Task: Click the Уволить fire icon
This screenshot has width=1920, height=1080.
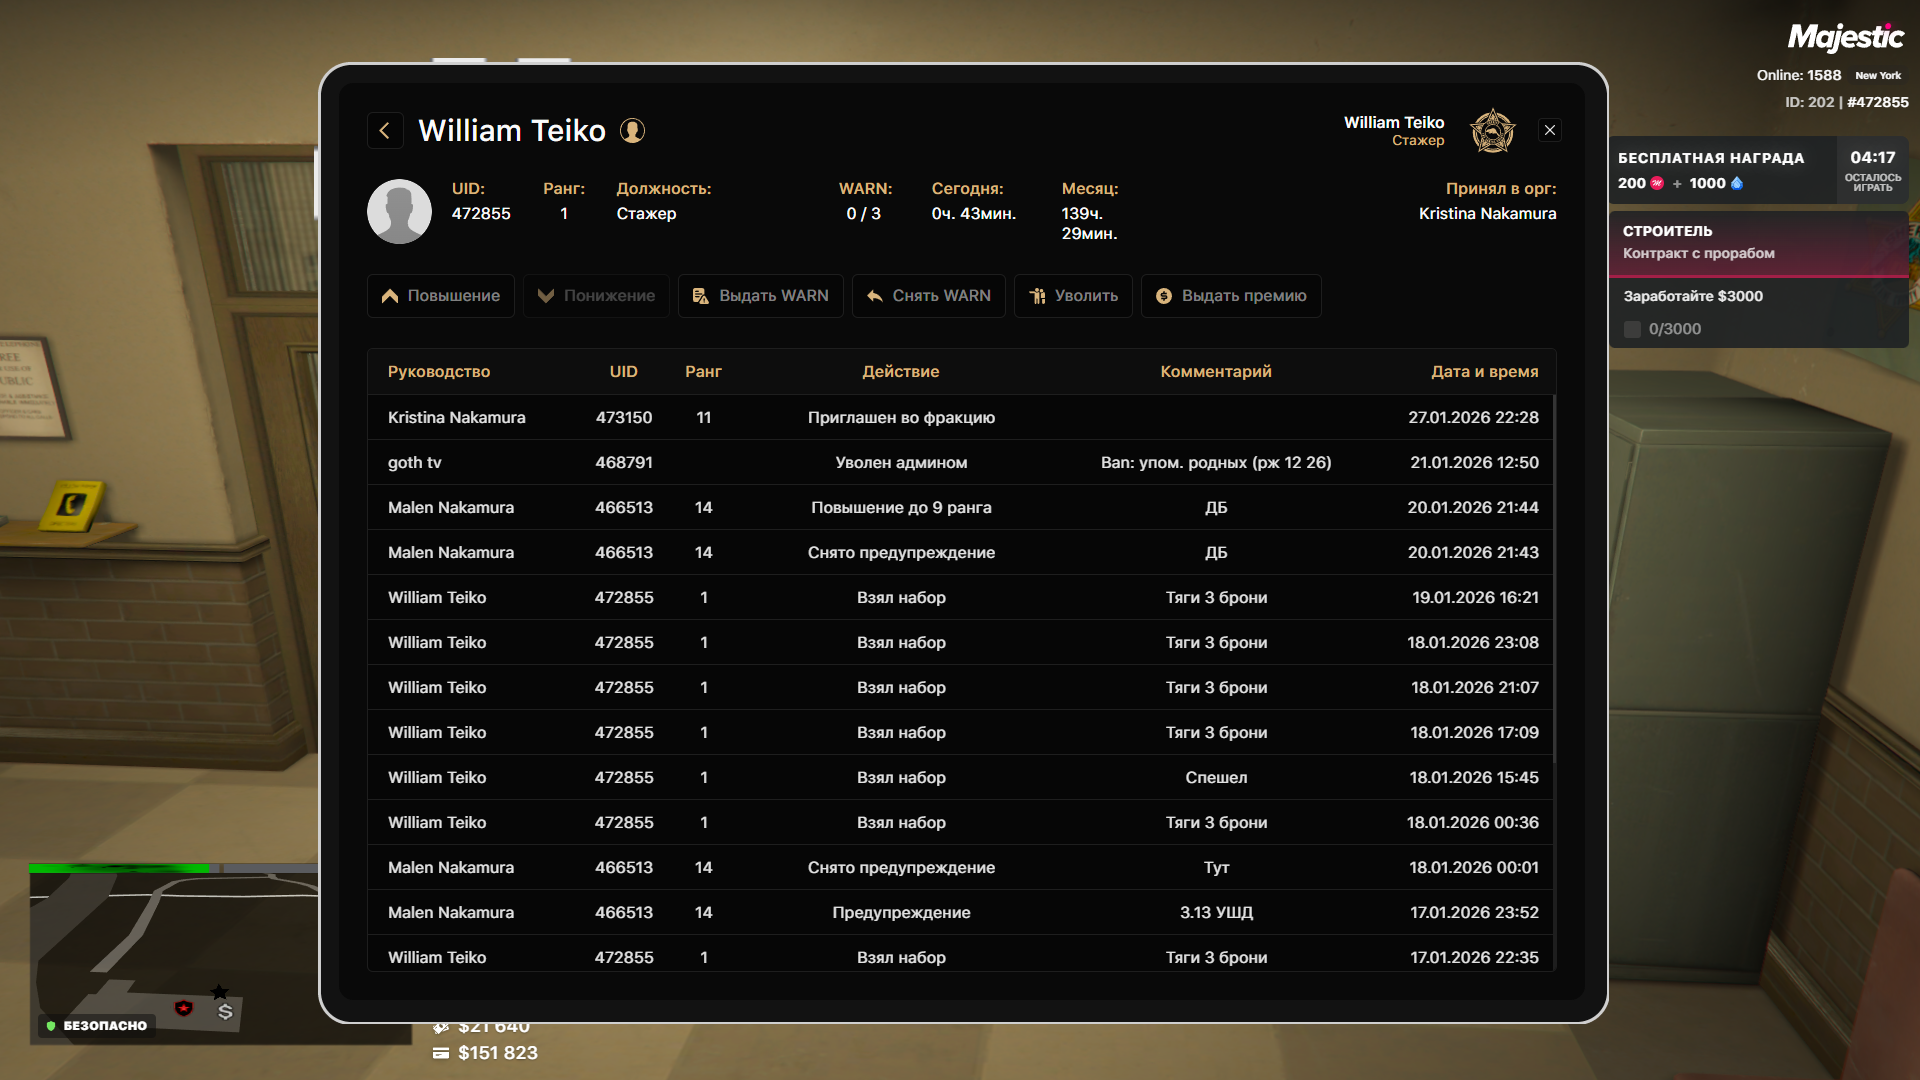Action: coord(1037,296)
